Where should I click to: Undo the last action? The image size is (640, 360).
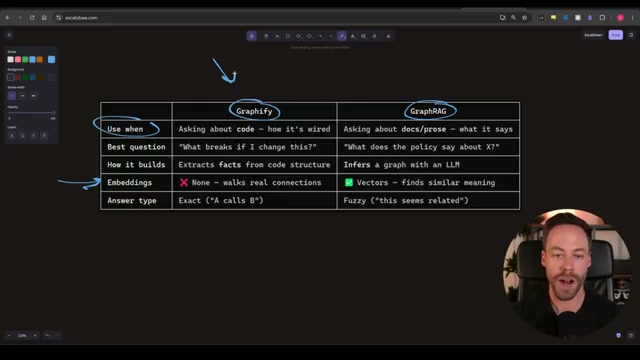pyautogui.click(x=47, y=336)
